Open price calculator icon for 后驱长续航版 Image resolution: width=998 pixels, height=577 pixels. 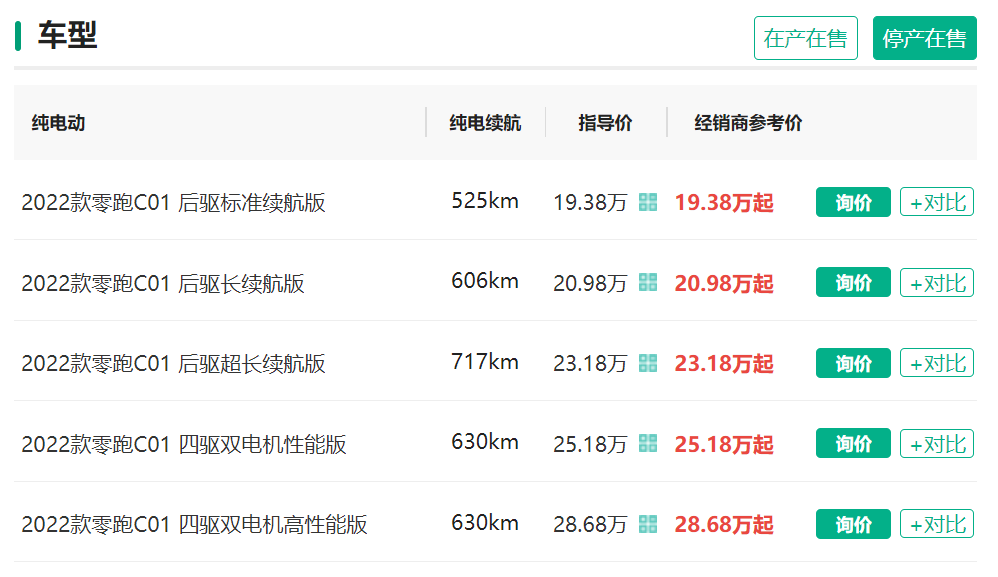coord(648,282)
